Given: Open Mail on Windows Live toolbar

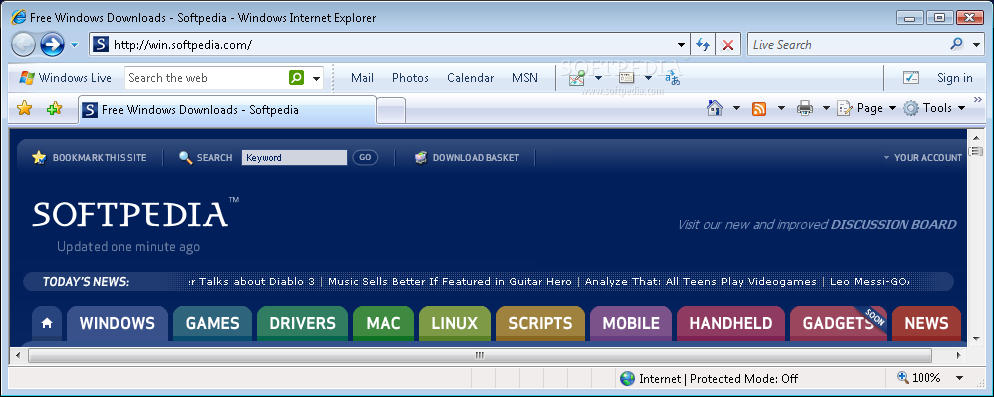Looking at the screenshot, I should [x=362, y=78].
